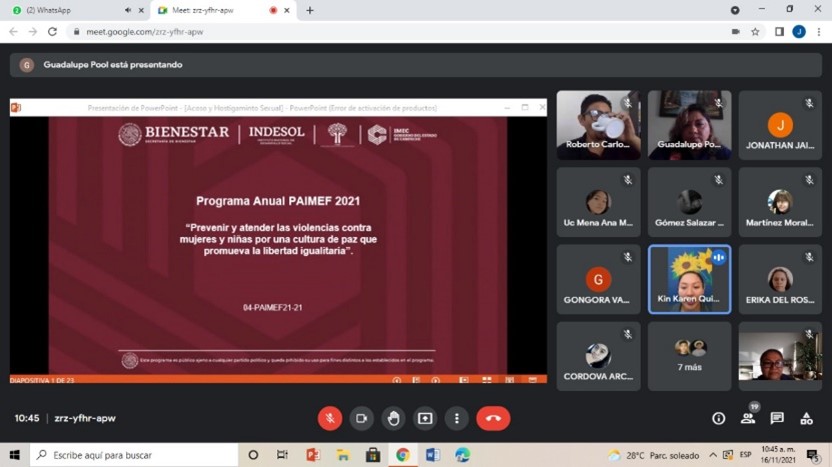Open the chat with everyone panel

(777, 418)
